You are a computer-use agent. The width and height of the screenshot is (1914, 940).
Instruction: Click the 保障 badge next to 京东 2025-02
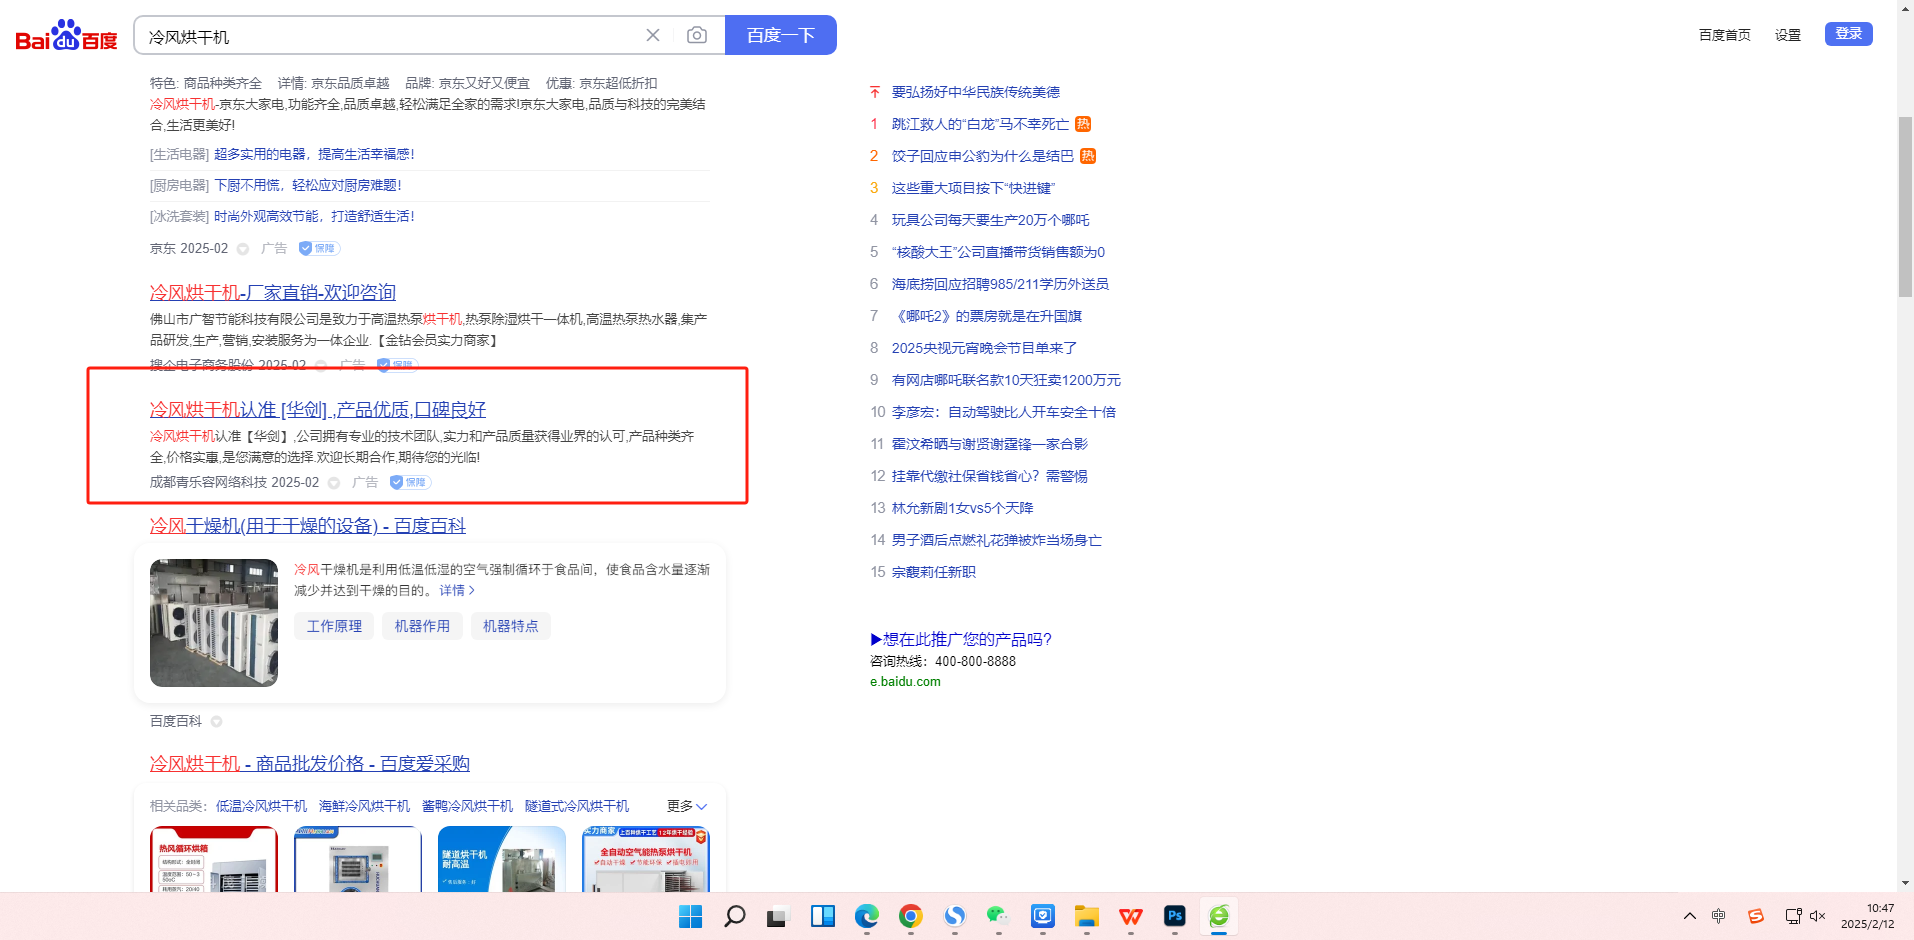(320, 248)
